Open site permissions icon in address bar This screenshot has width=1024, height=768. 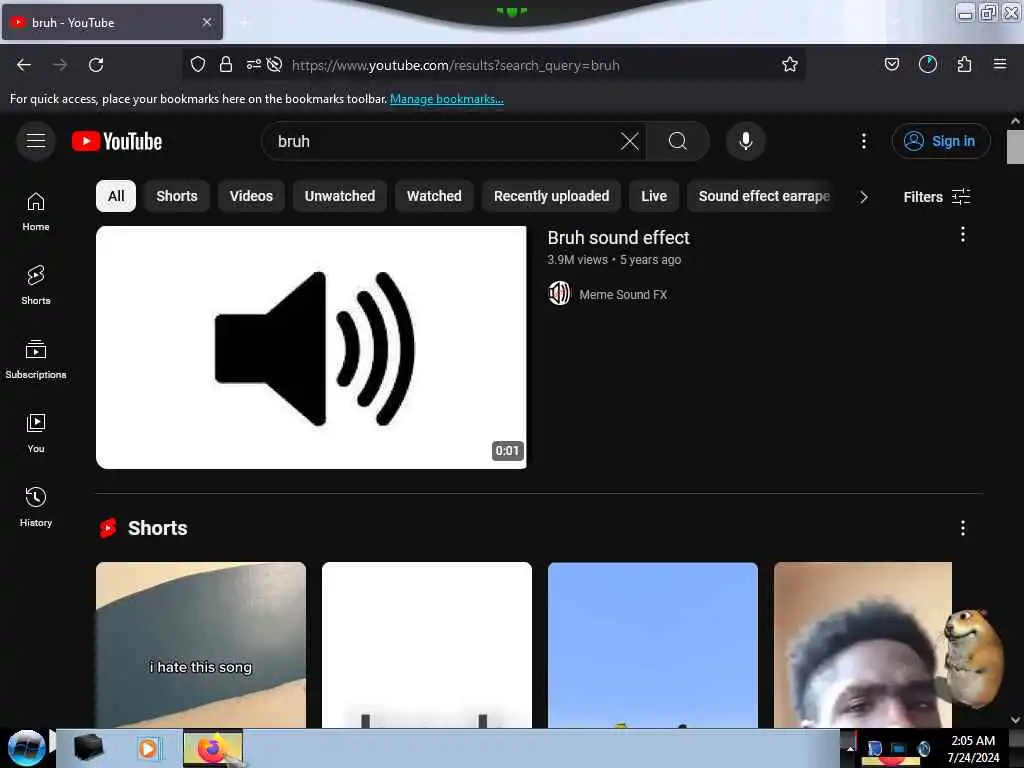(x=253, y=64)
